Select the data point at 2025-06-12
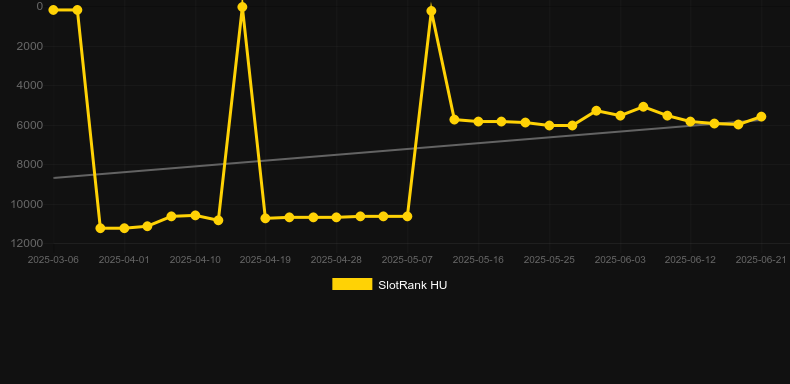Screen dimensions: 790x384 point(691,121)
